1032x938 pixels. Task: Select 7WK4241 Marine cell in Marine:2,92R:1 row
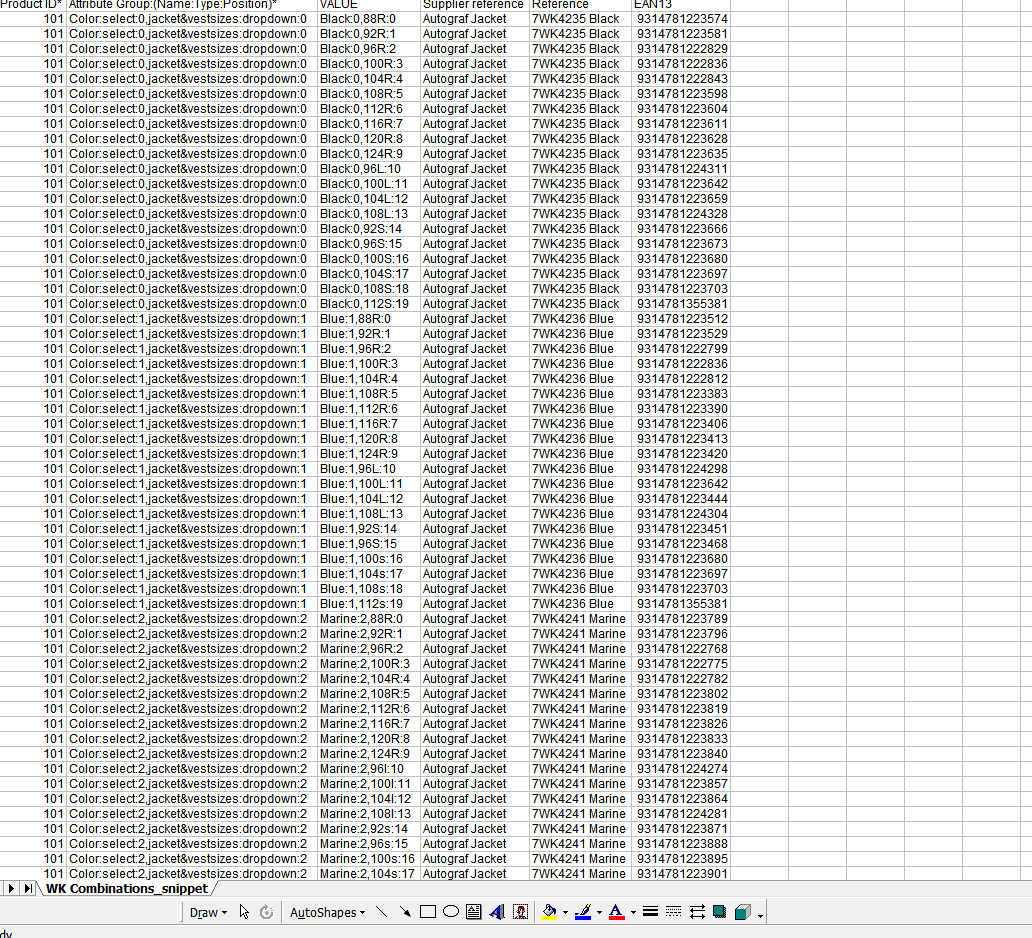tap(579, 634)
